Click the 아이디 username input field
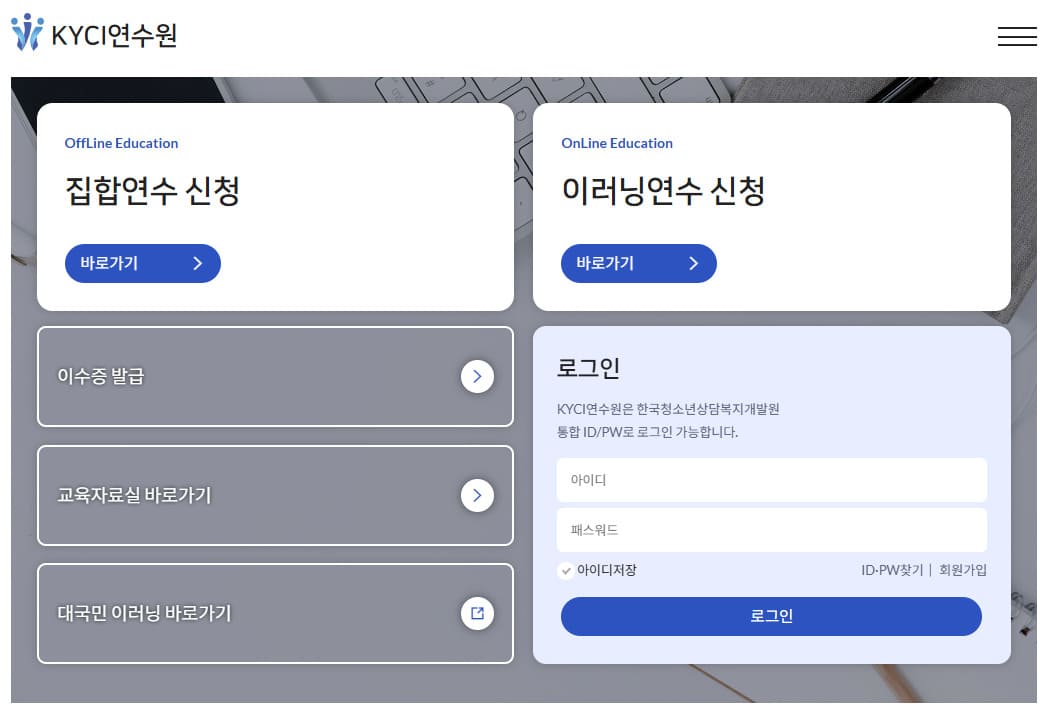This screenshot has width=1049, height=715. click(771, 480)
